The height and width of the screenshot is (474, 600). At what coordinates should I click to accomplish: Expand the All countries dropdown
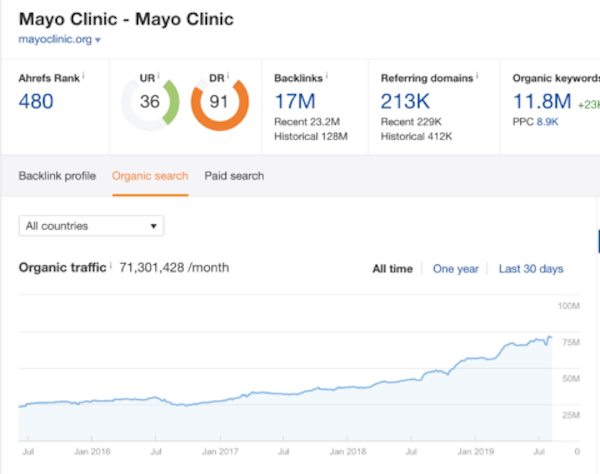(x=91, y=226)
